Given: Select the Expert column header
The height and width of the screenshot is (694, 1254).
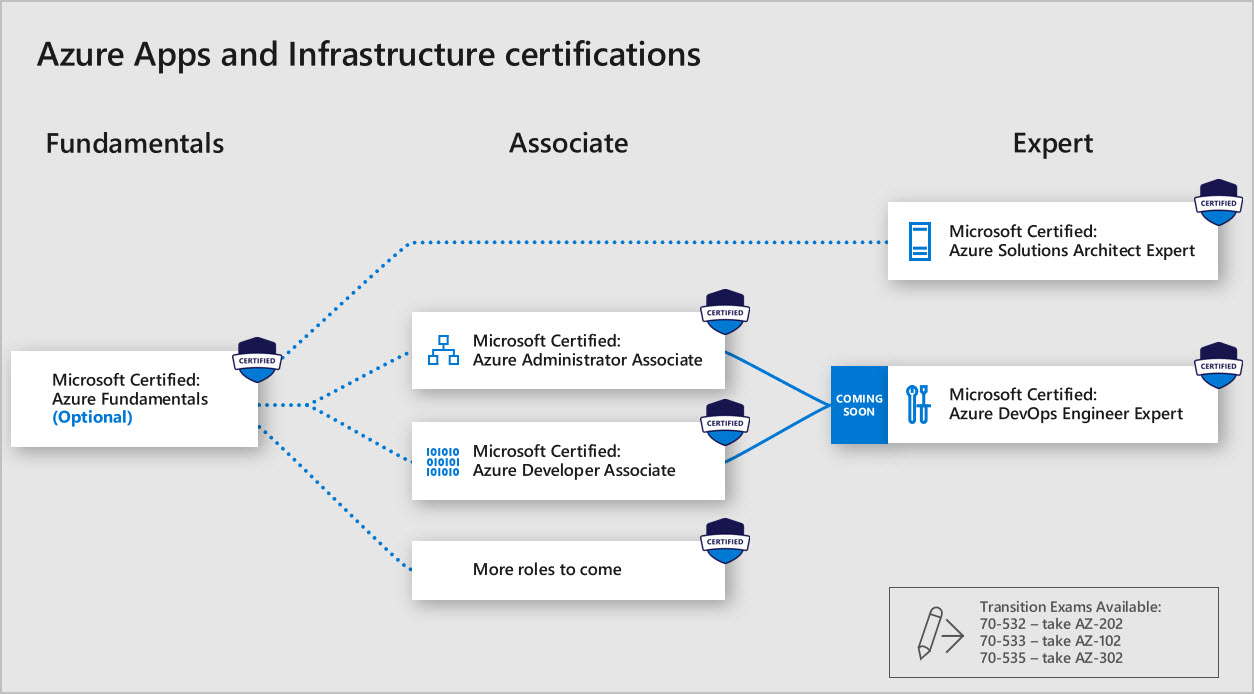Looking at the screenshot, I should (1052, 143).
